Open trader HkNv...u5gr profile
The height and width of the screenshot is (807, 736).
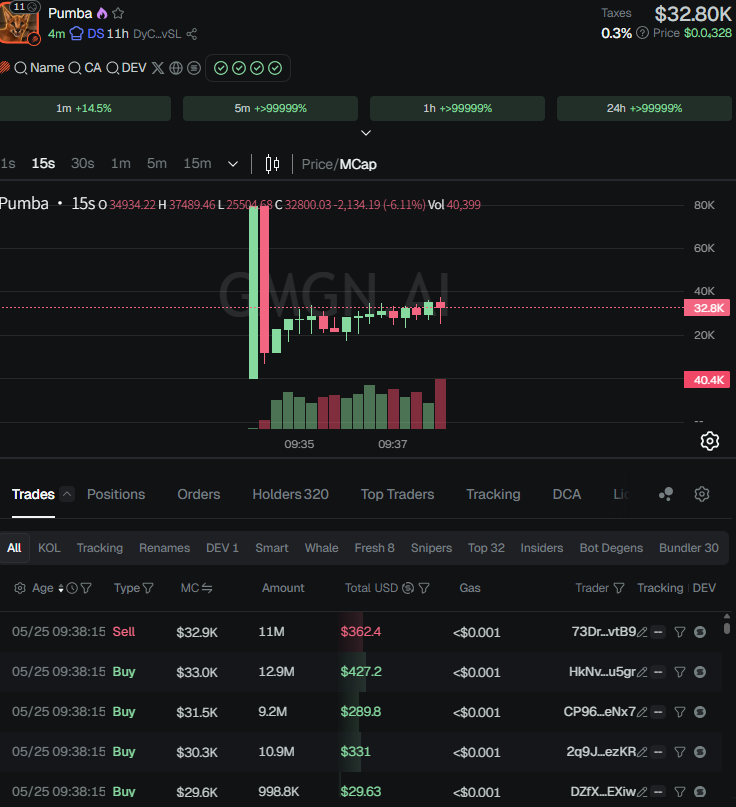point(602,672)
